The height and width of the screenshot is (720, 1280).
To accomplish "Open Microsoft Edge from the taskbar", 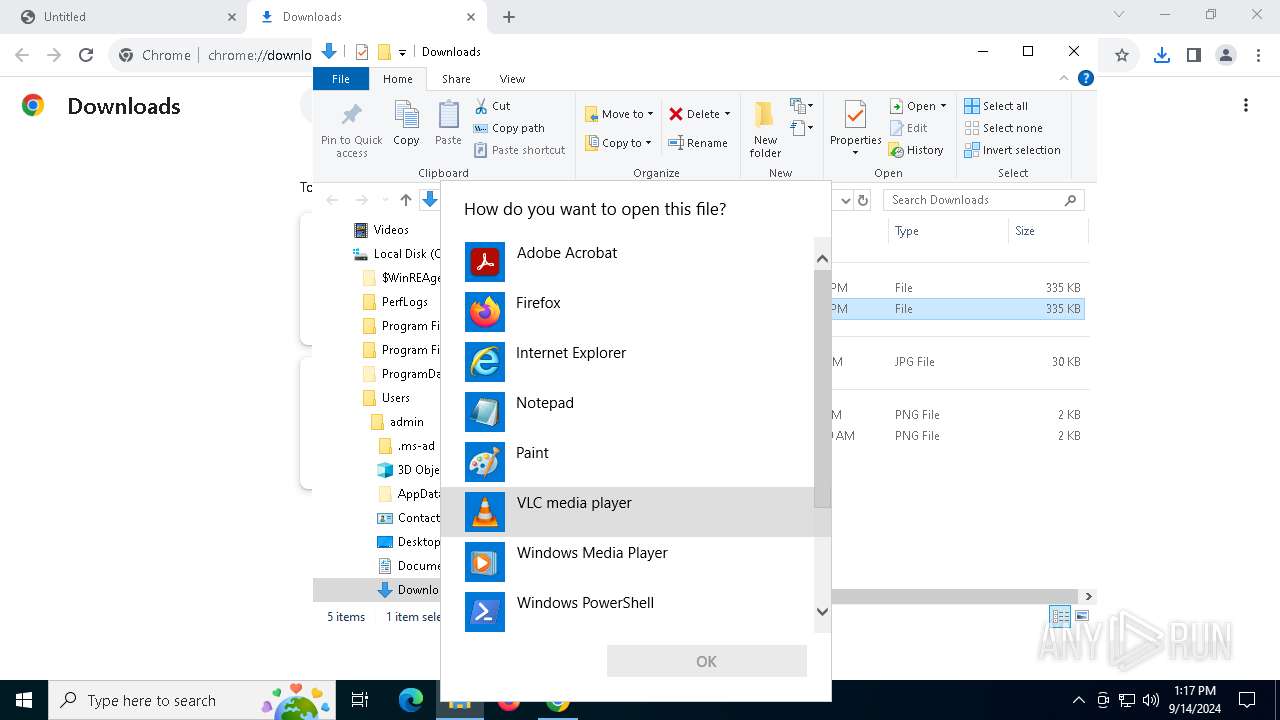I will coord(411,701).
